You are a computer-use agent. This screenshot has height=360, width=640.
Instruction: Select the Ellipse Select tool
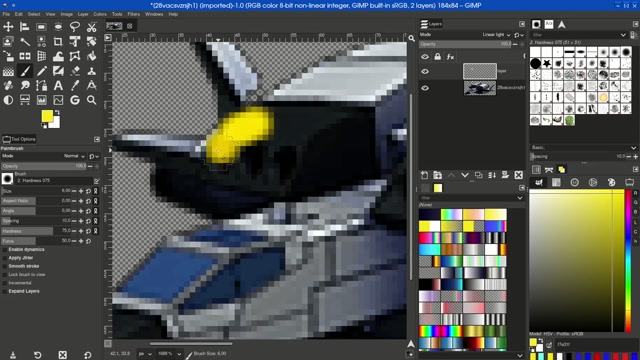(58, 27)
